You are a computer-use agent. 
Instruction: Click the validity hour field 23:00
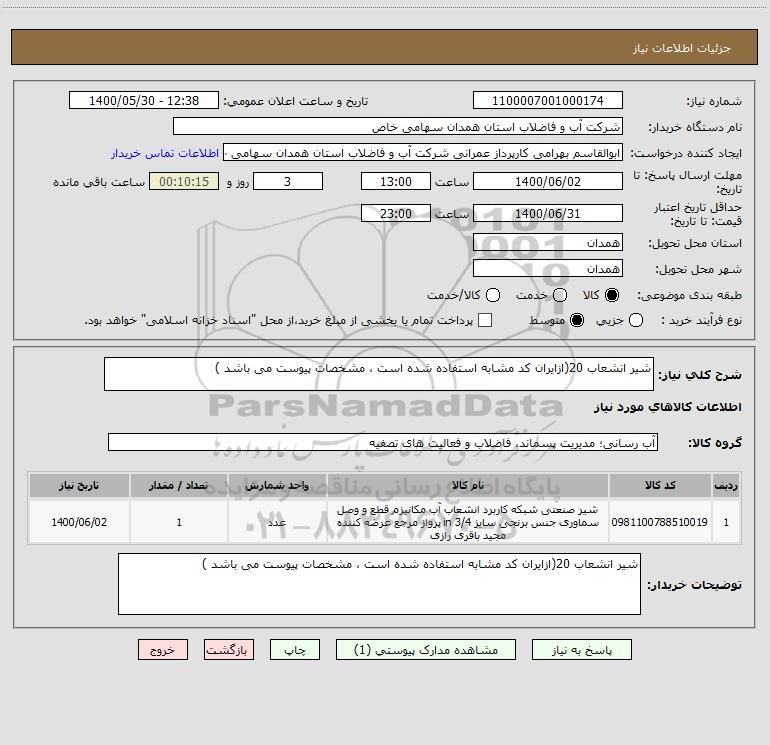pos(396,213)
